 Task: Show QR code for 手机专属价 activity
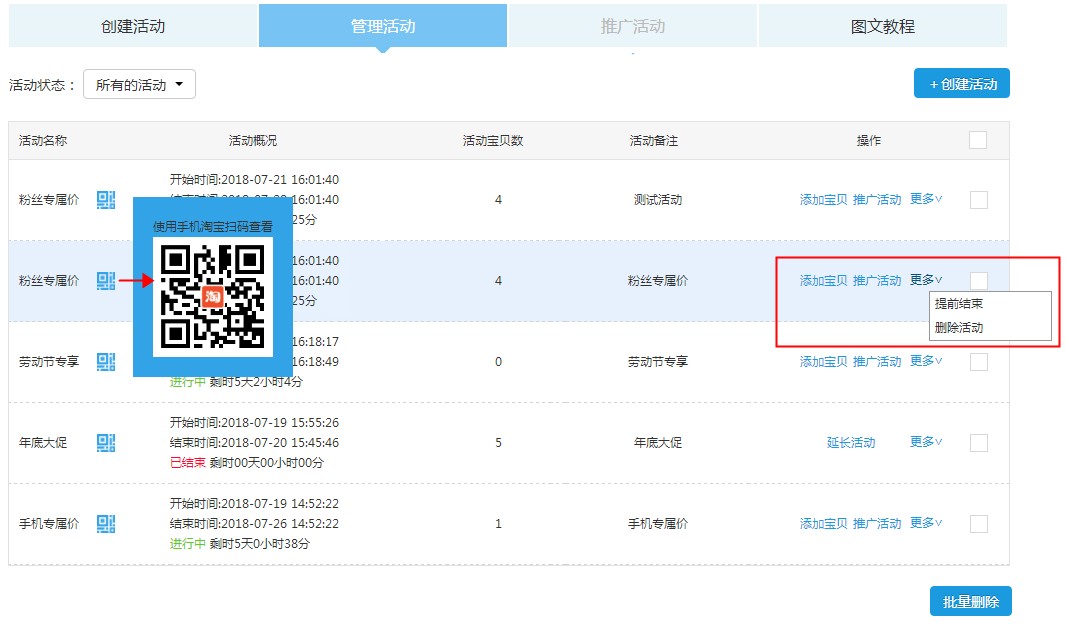coord(105,524)
